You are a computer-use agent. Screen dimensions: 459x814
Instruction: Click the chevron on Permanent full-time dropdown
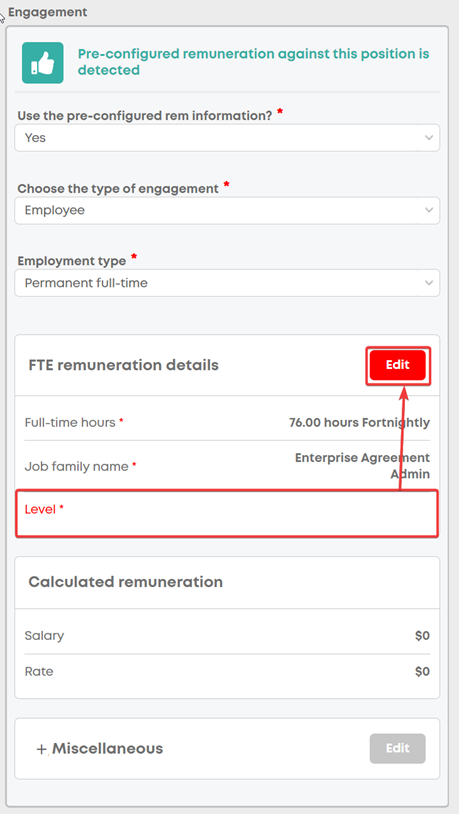(428, 283)
